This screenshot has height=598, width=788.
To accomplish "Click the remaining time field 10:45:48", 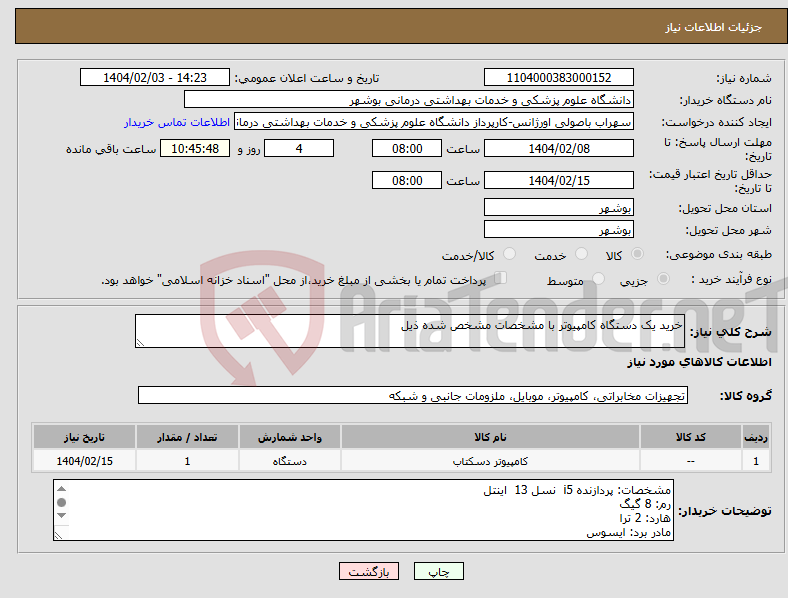I will tap(195, 148).
